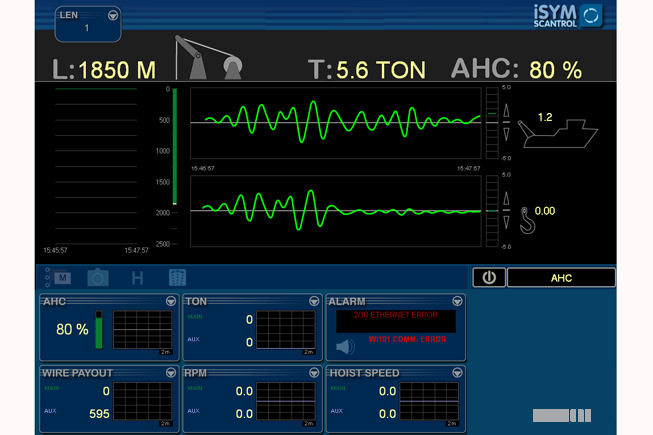Click the 2/10 ETHERNET ERROR alarm message
The width and height of the screenshot is (653, 435).
(396, 315)
